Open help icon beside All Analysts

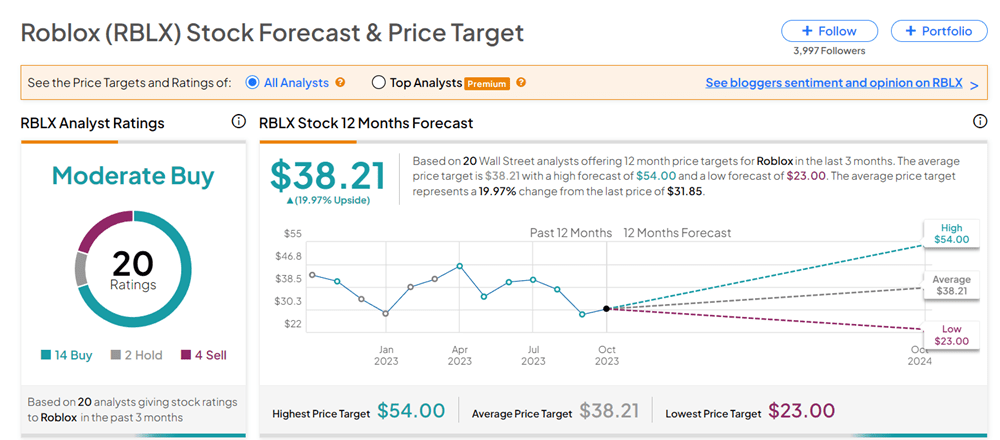click(x=341, y=83)
